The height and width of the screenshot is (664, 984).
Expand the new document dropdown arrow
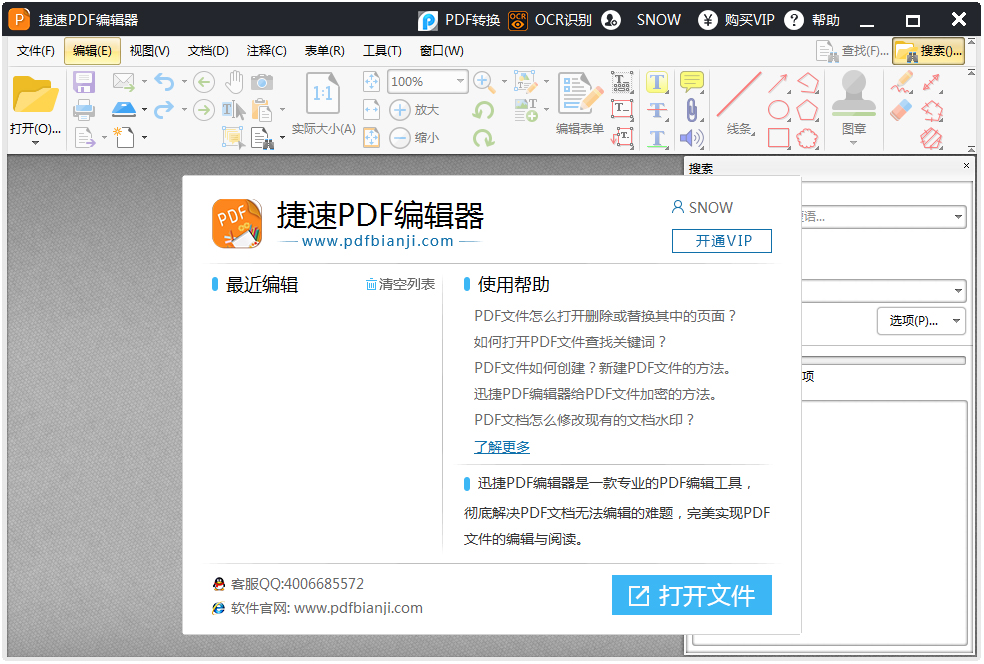click(144, 137)
